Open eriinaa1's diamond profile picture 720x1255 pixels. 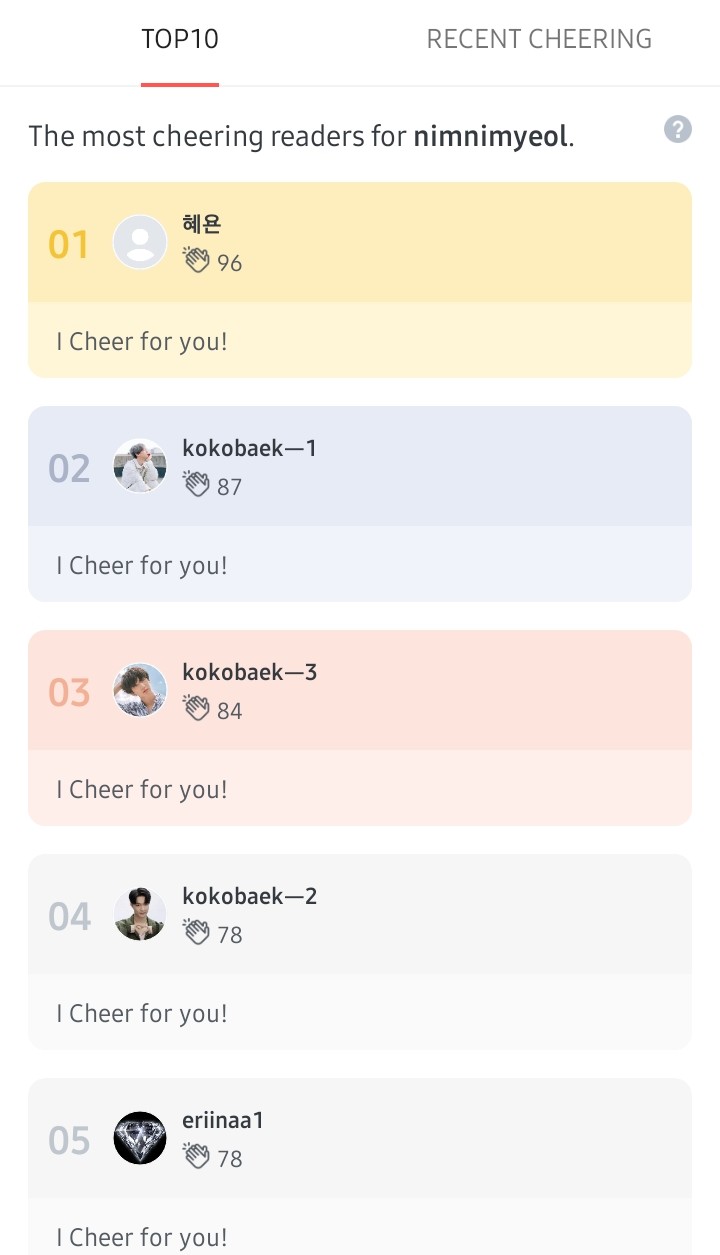tap(140, 1138)
